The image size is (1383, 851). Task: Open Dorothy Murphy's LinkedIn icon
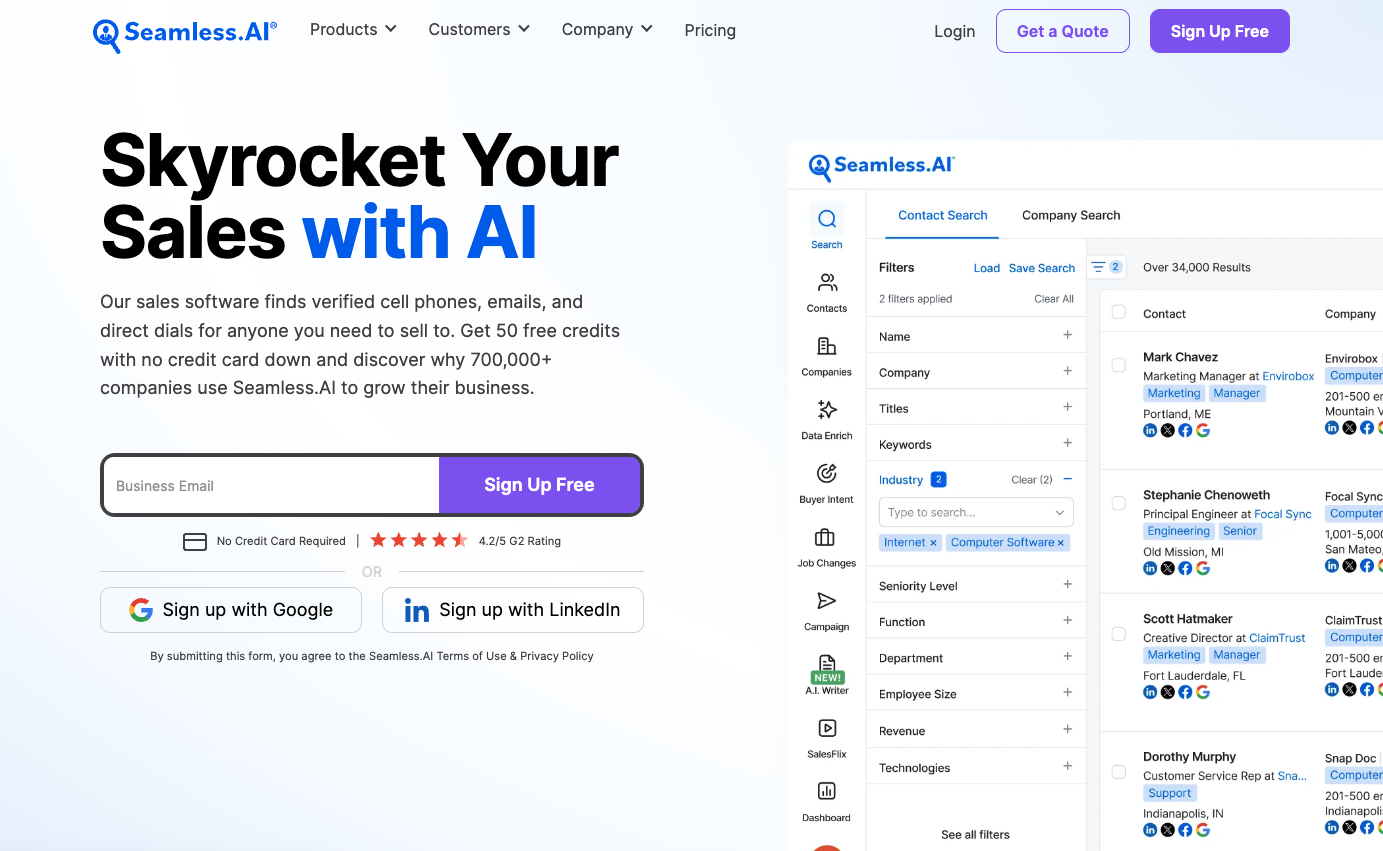(x=1150, y=830)
